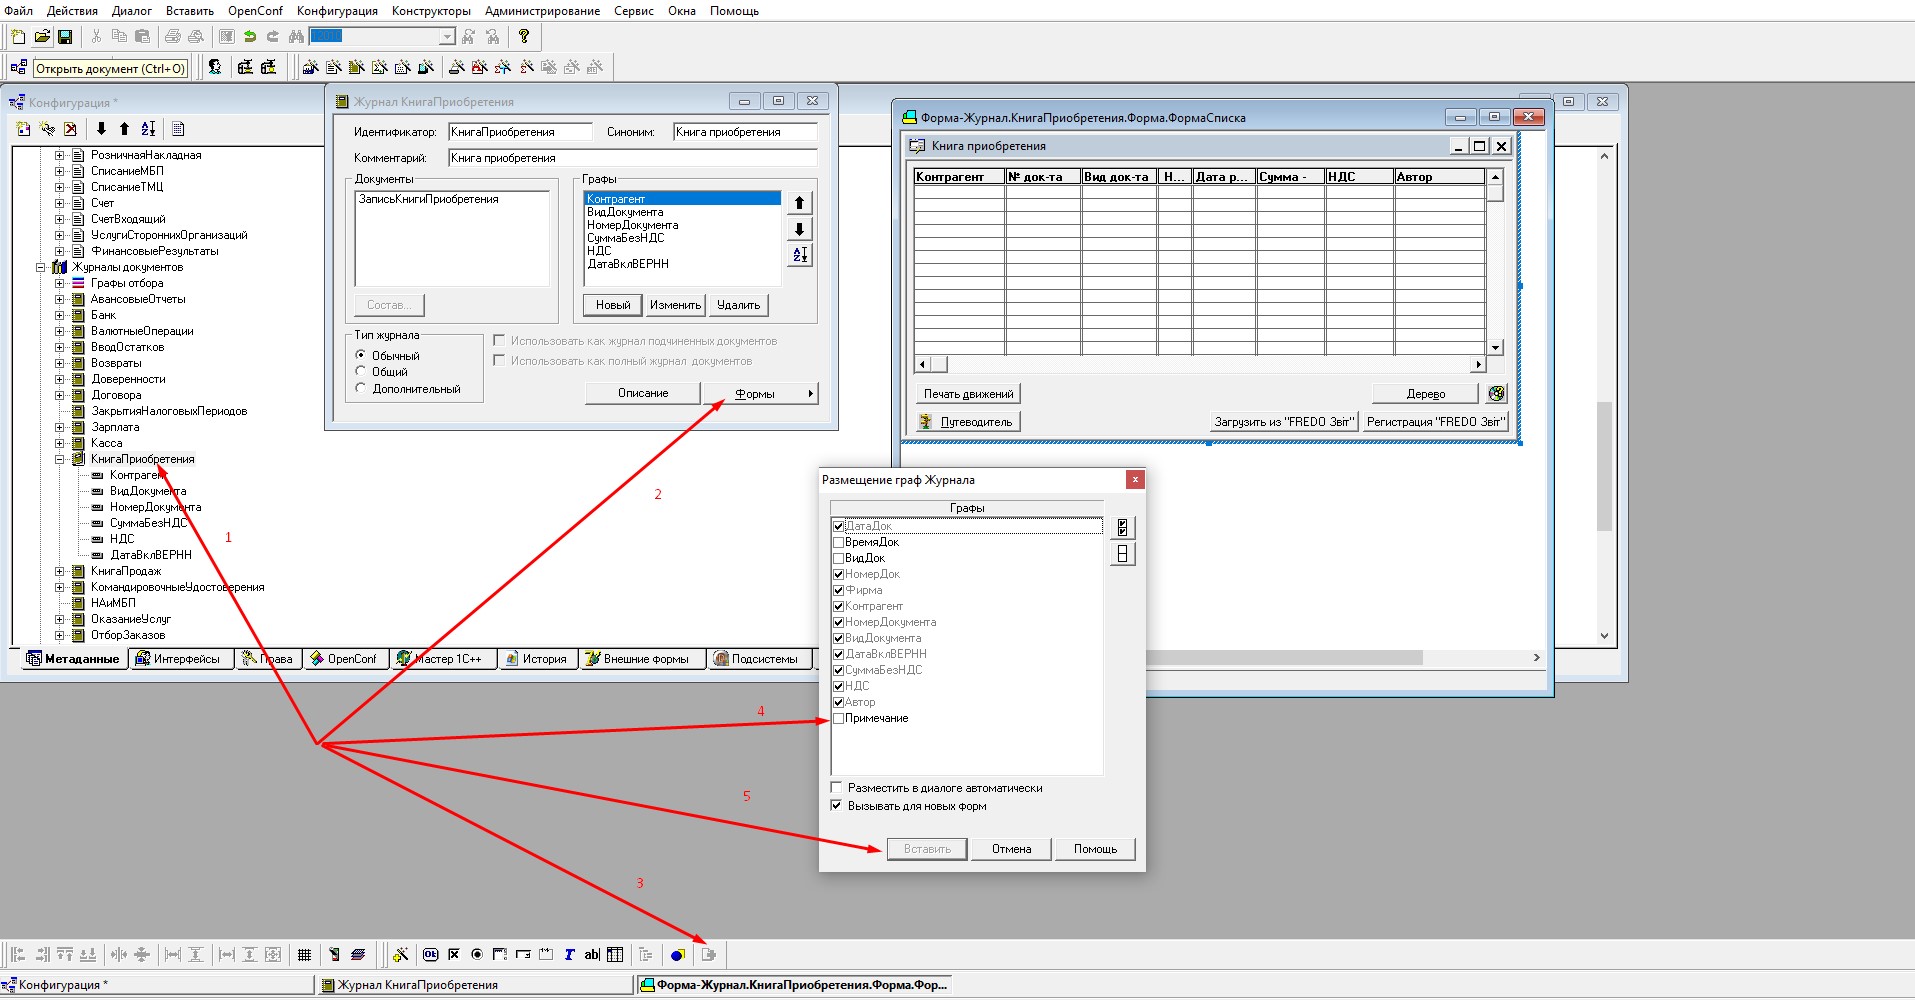Screen dimensions: 1915x1000
Task: Expand the Зарплата journal node
Action: pos(59,427)
